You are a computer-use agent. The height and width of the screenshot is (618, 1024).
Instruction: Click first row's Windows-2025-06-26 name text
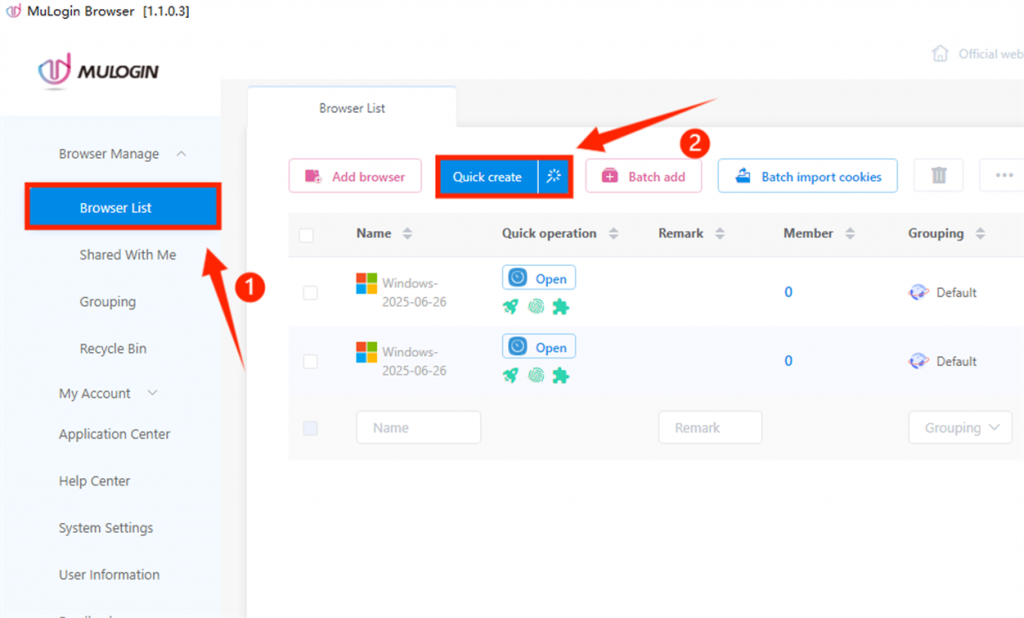414,292
